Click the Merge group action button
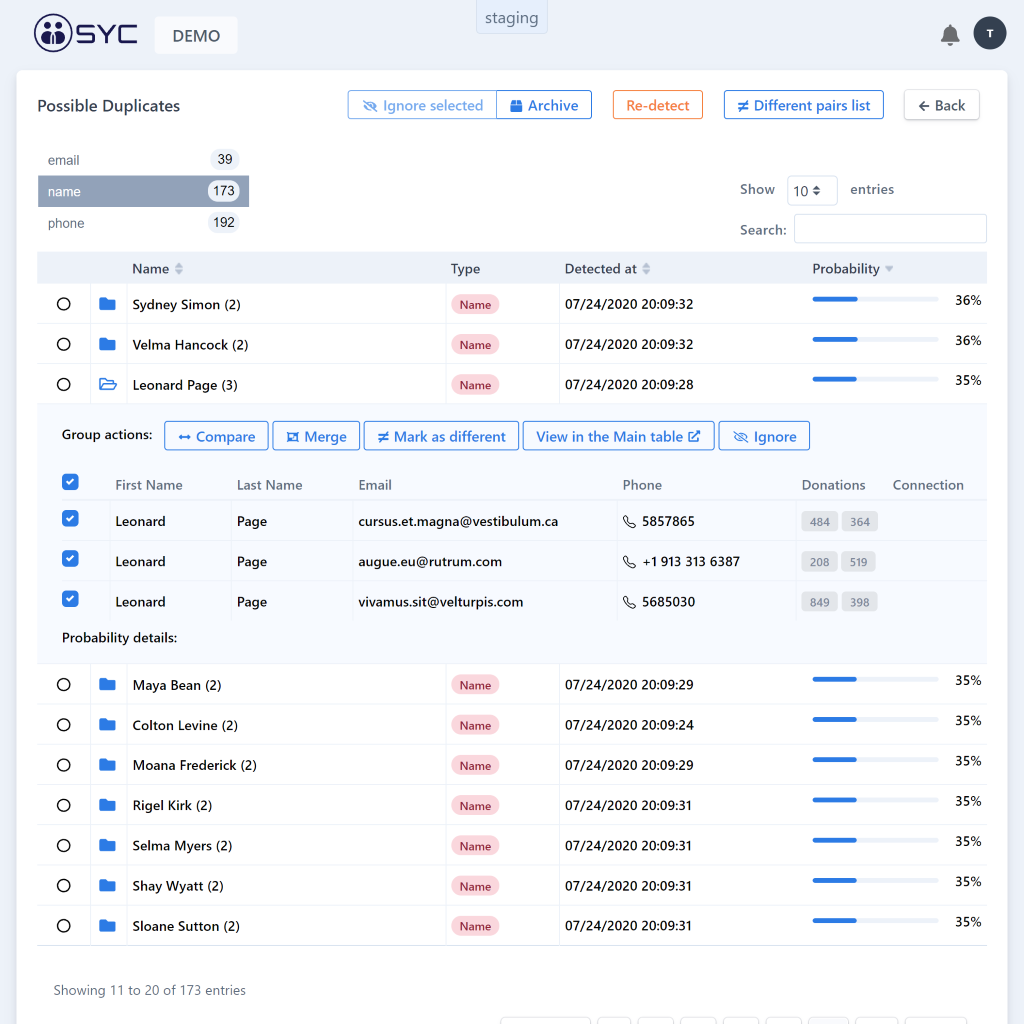 pos(316,436)
